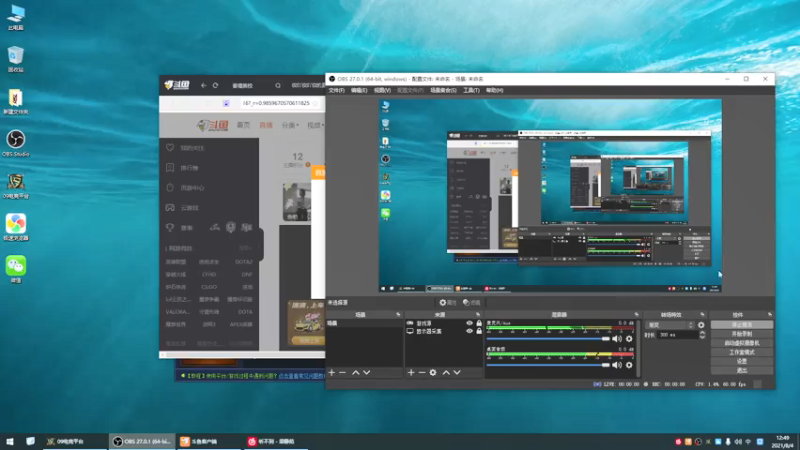This screenshot has height=450, width=800.
Task: Open the 工具(T) menu in OBS
Action: [471, 90]
